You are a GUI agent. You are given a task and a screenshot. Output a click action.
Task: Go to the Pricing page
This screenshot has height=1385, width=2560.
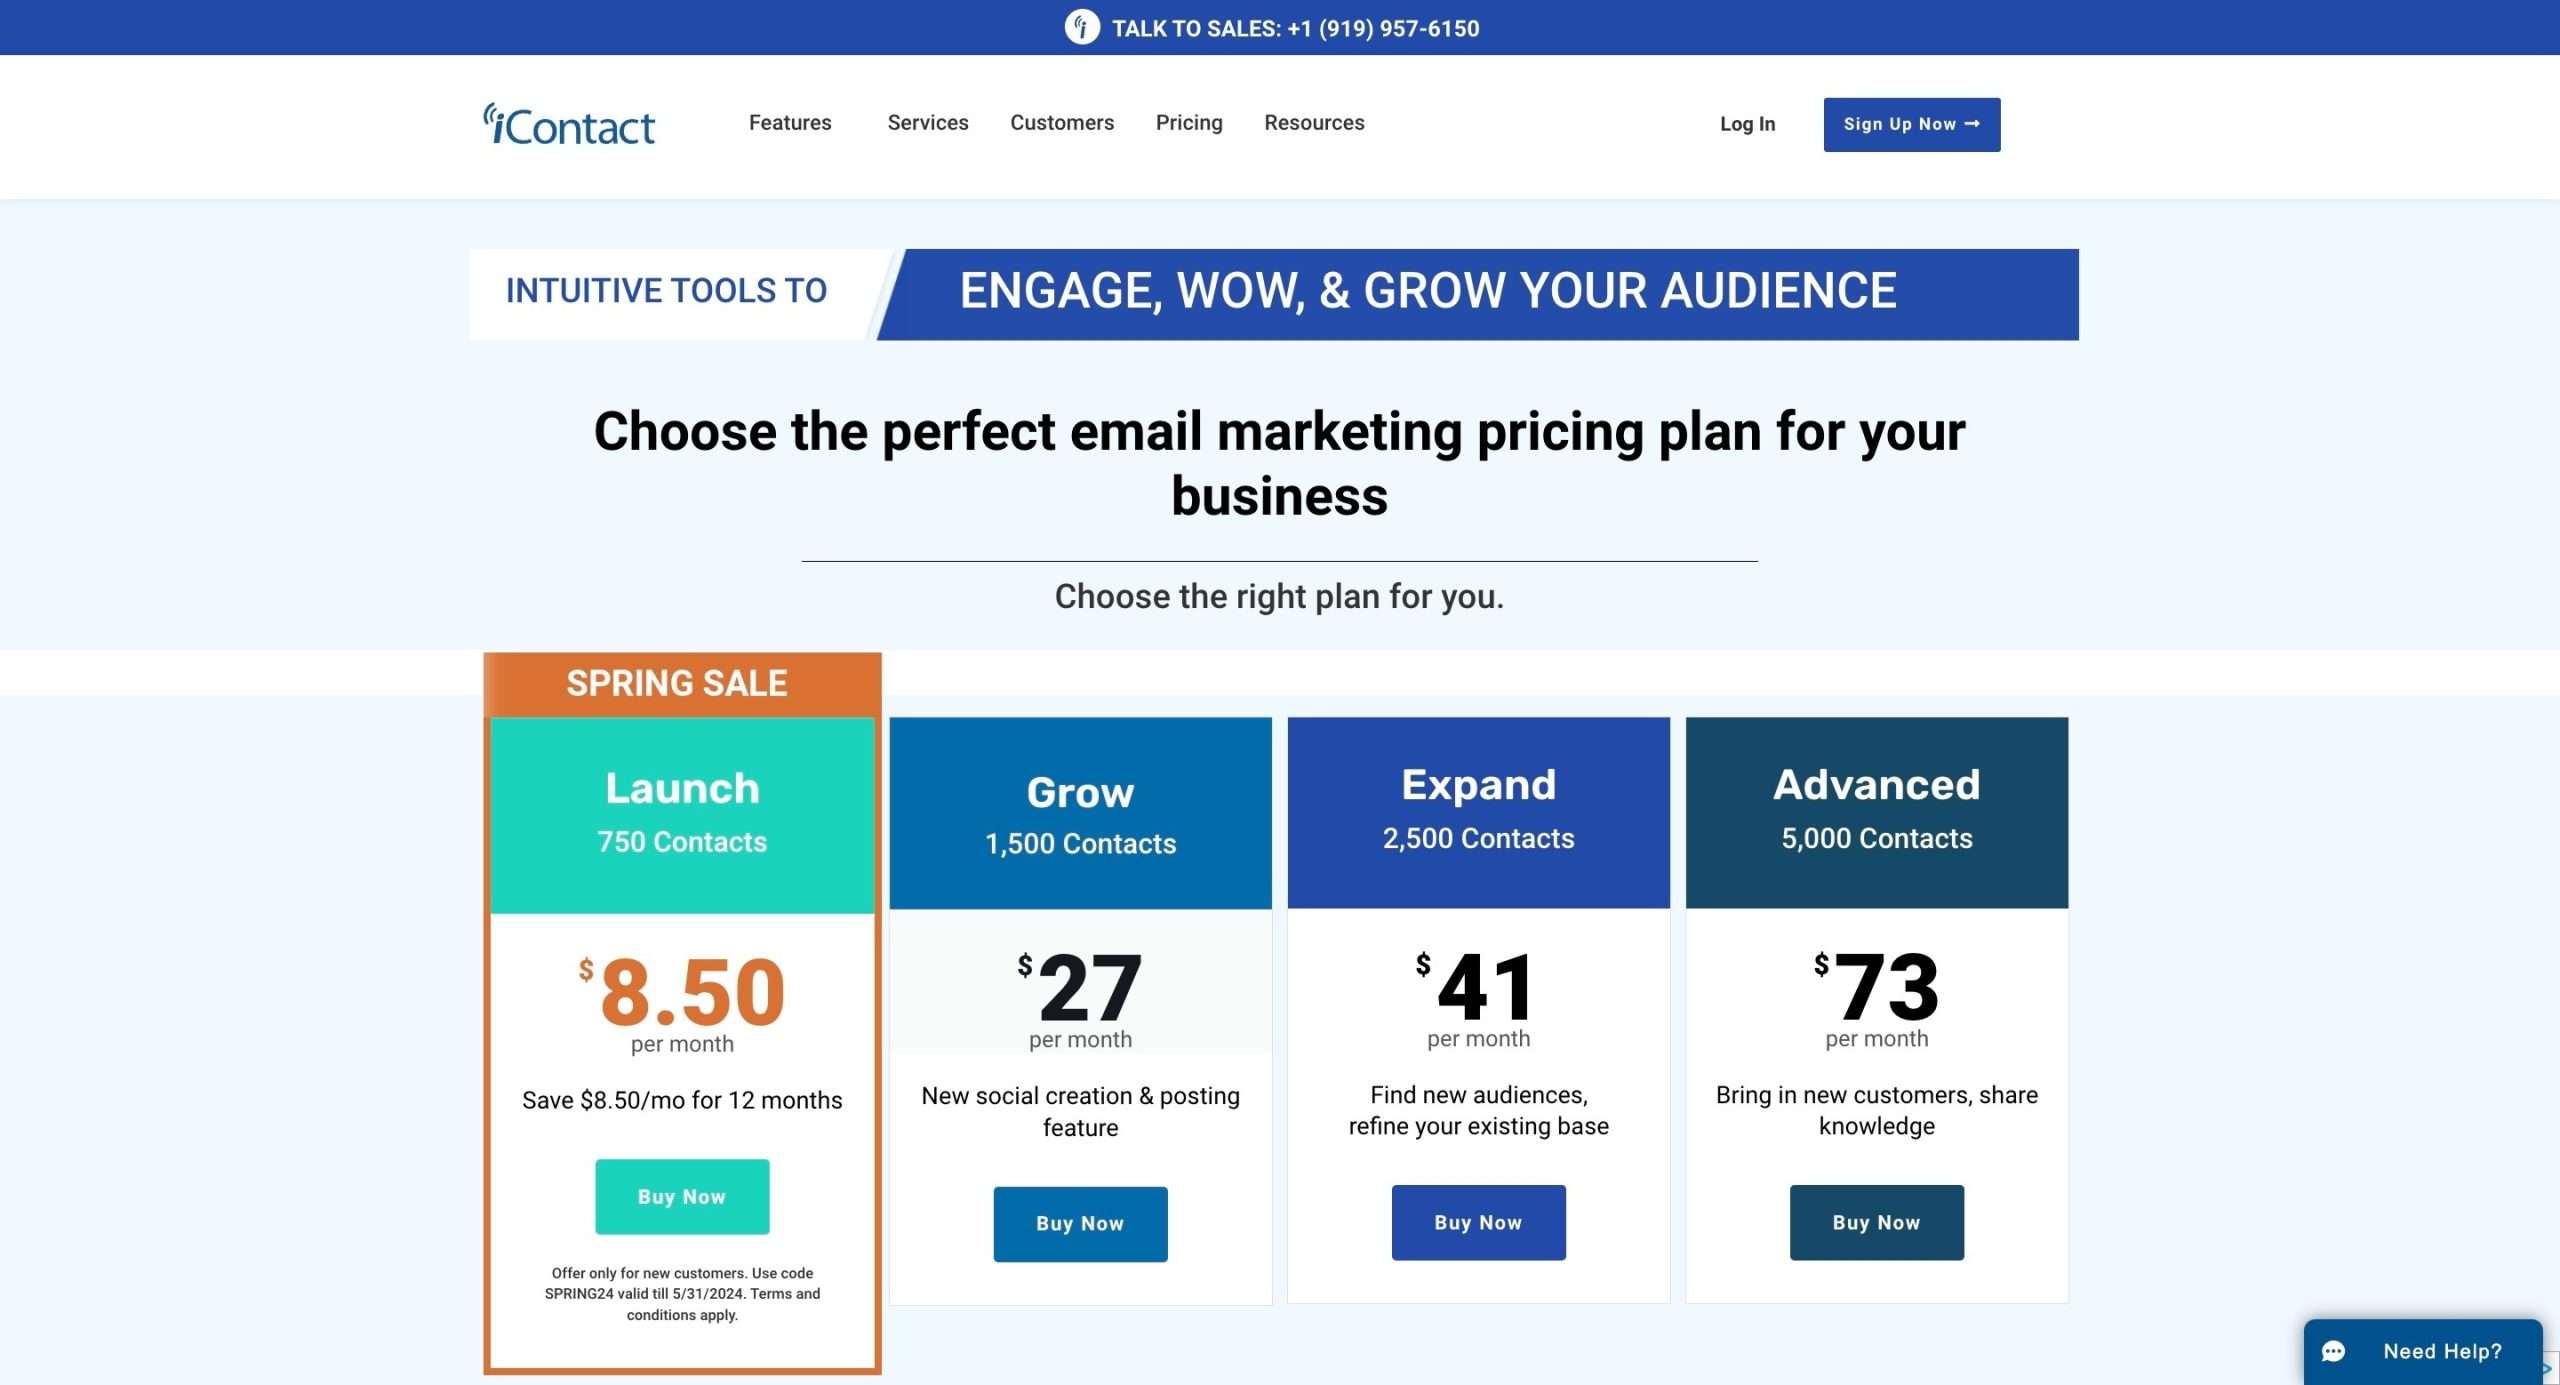(x=1189, y=122)
